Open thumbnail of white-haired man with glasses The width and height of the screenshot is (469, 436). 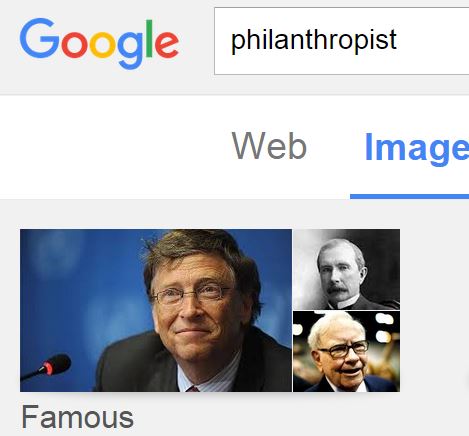(346, 351)
